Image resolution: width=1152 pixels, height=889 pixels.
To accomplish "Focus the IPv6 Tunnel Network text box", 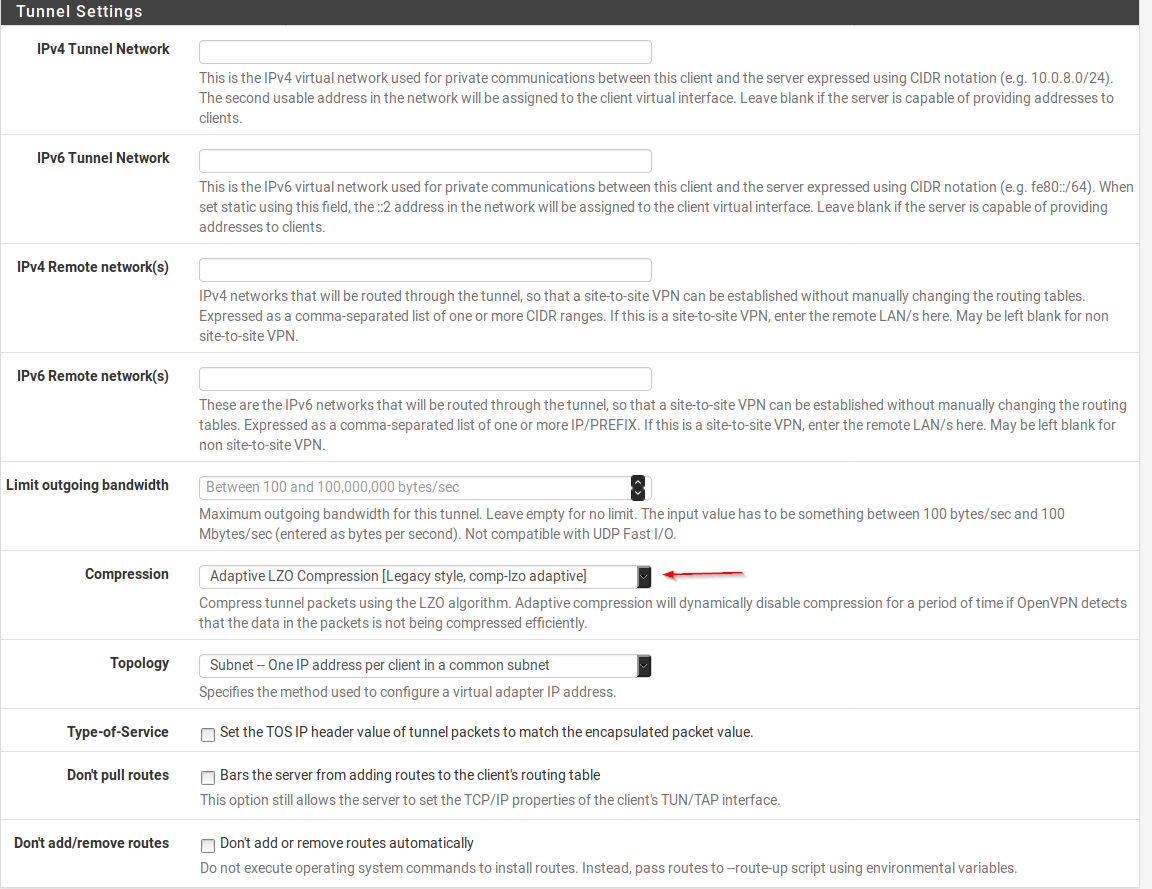I will point(425,161).
